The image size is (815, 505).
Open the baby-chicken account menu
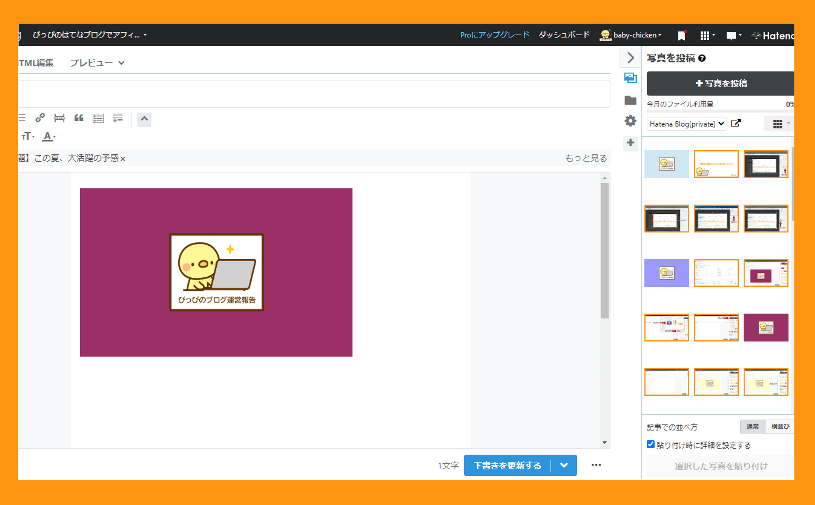[630, 35]
